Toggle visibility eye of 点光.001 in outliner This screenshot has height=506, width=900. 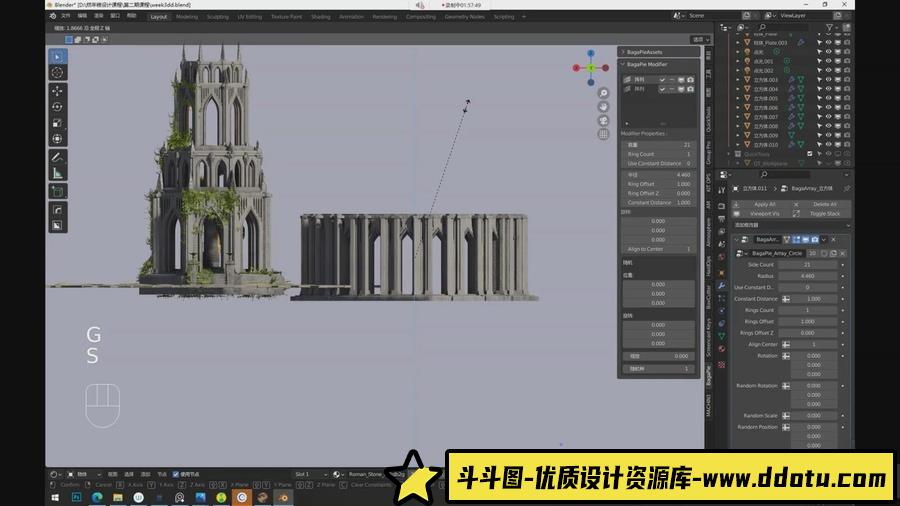click(x=828, y=61)
